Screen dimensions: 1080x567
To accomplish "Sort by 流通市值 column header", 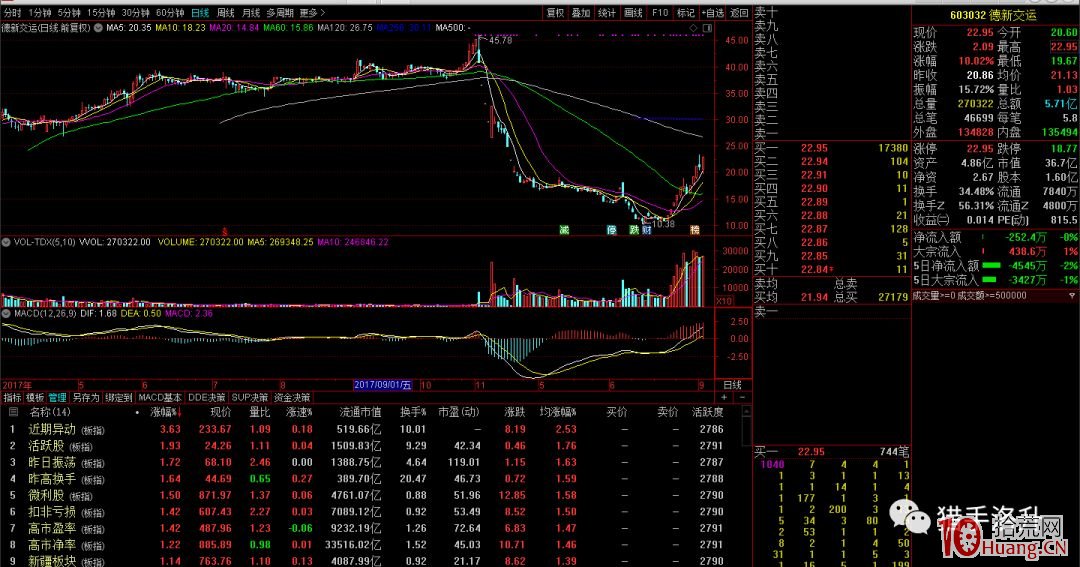I will 360,412.
